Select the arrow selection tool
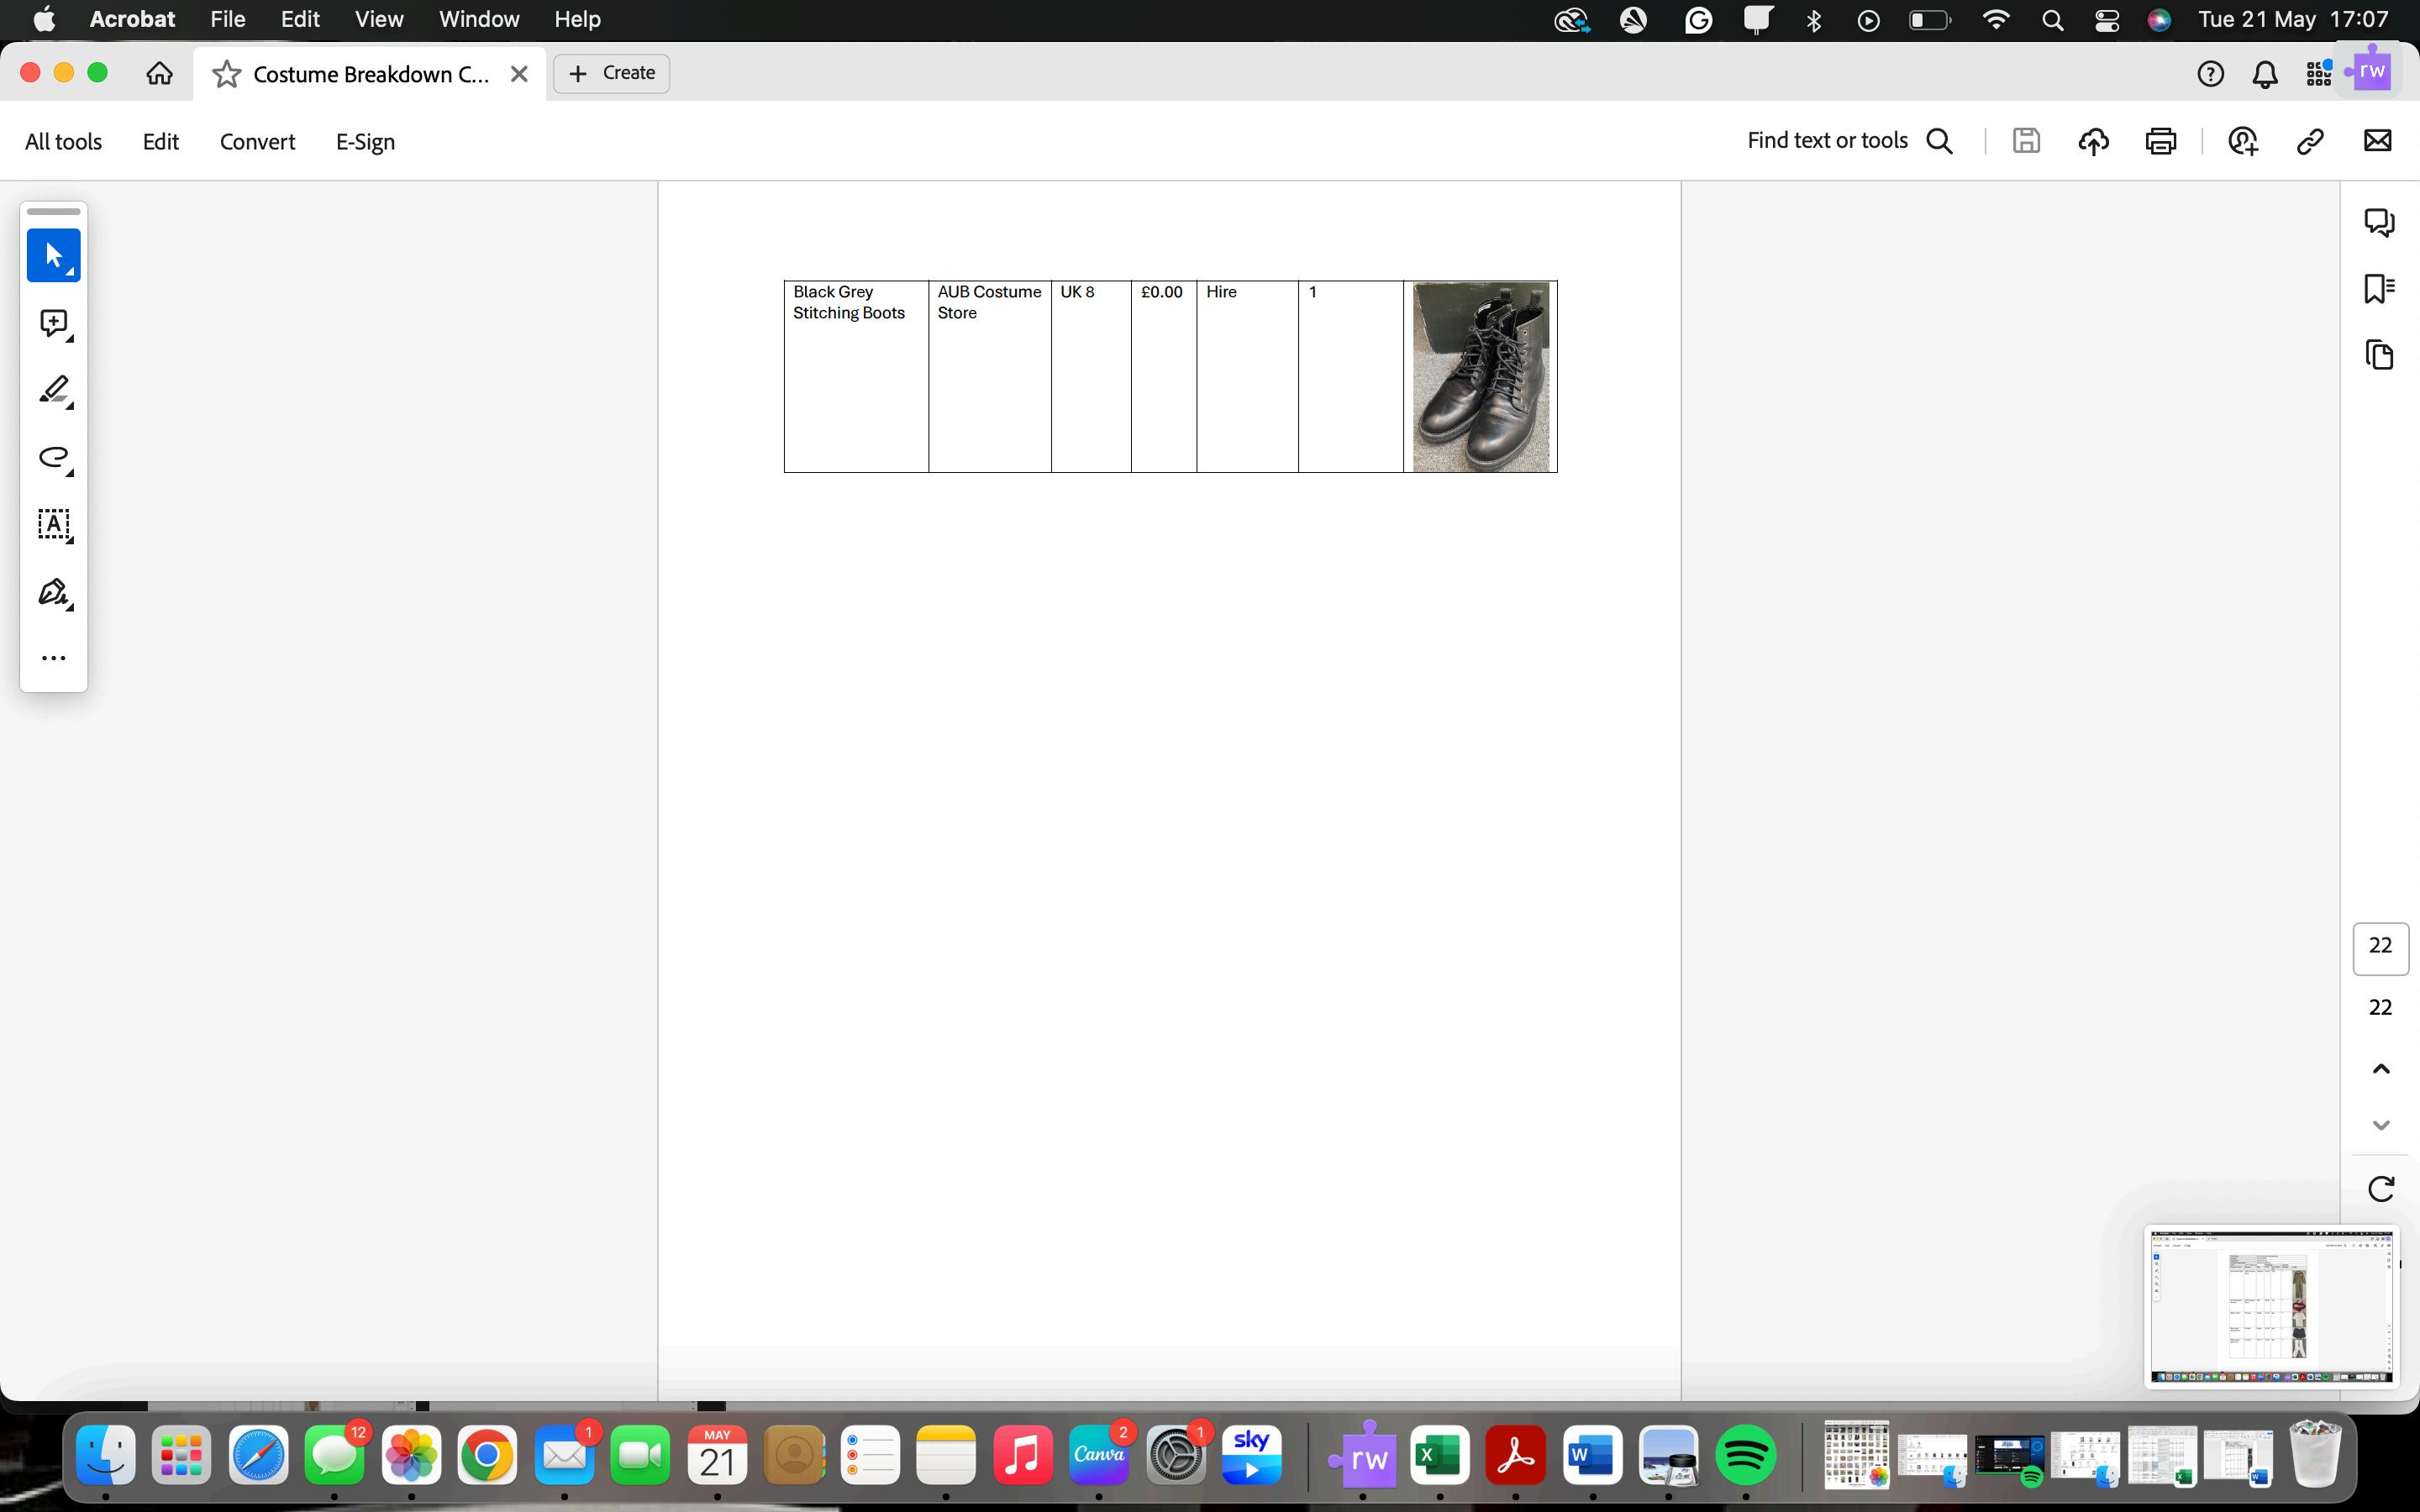Image resolution: width=2420 pixels, height=1512 pixels. pos(53,255)
